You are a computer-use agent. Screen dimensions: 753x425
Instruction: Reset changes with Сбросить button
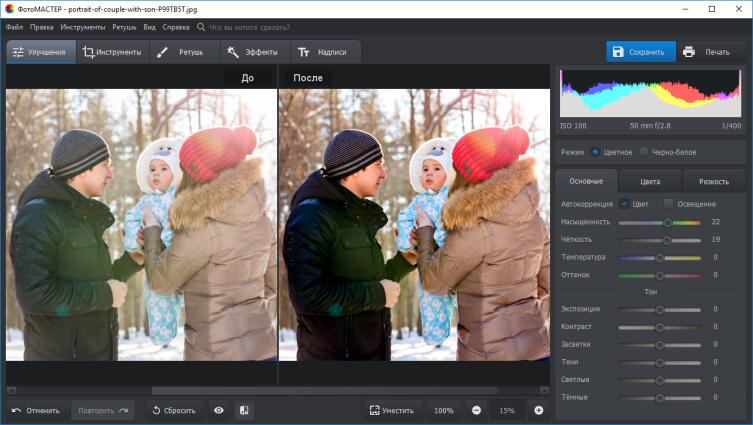pyautogui.click(x=173, y=410)
